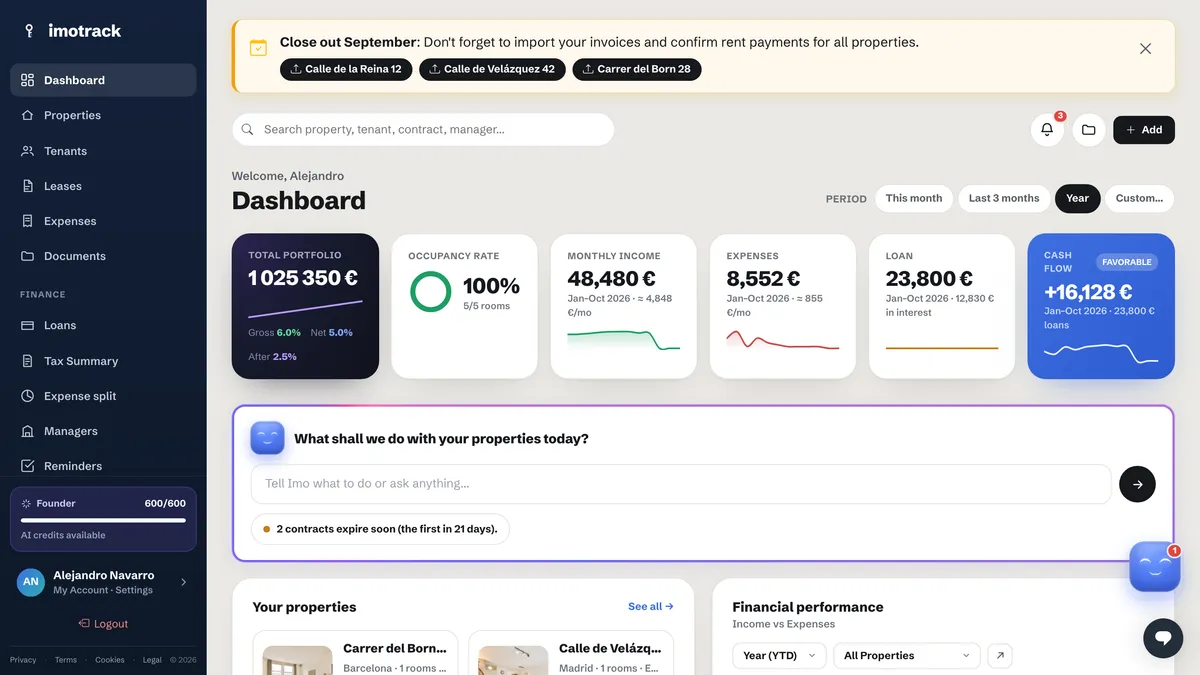Click the Tax Summary sidebar icon
This screenshot has width=1200, height=675.
click(27, 361)
